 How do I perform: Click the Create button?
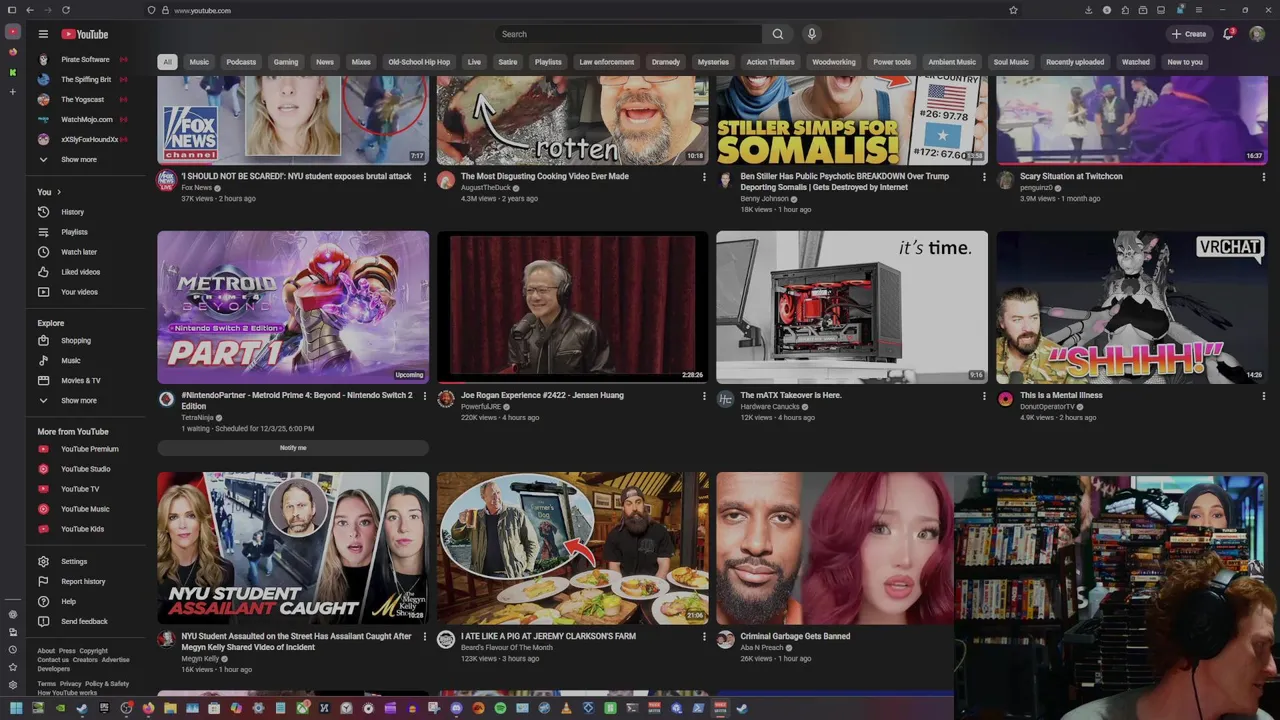[1189, 34]
